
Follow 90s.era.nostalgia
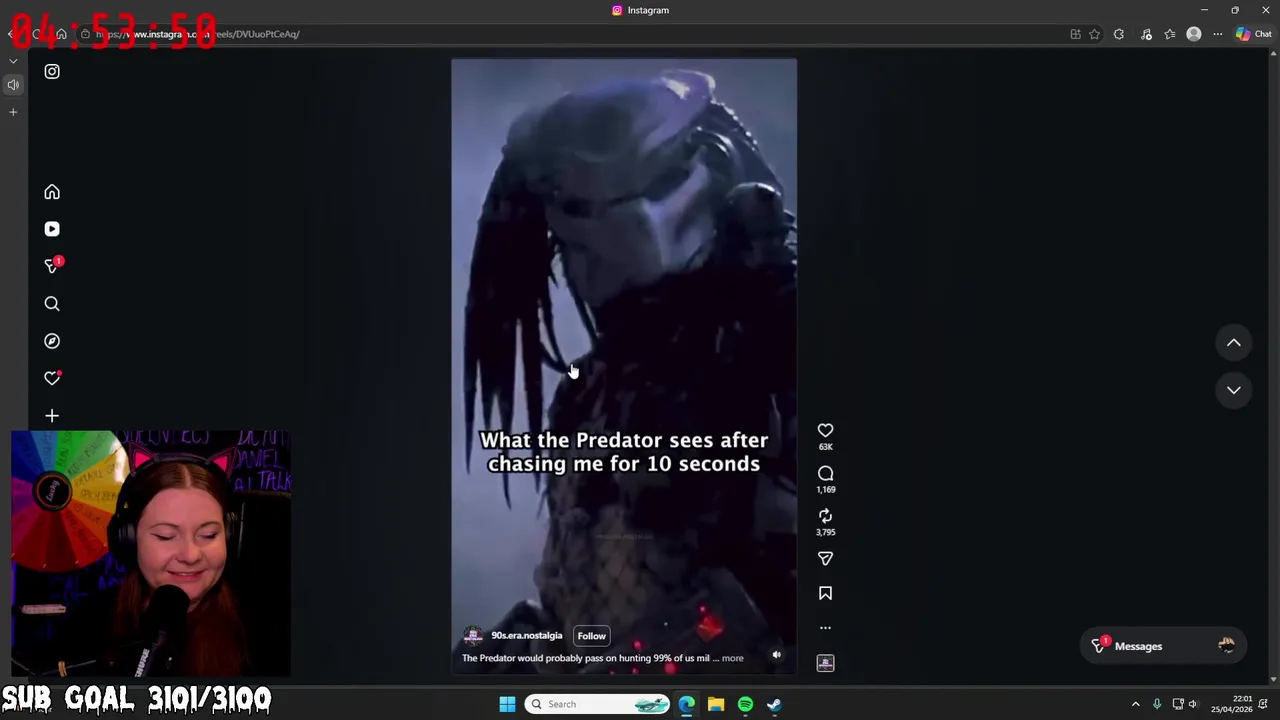pyautogui.click(x=591, y=636)
